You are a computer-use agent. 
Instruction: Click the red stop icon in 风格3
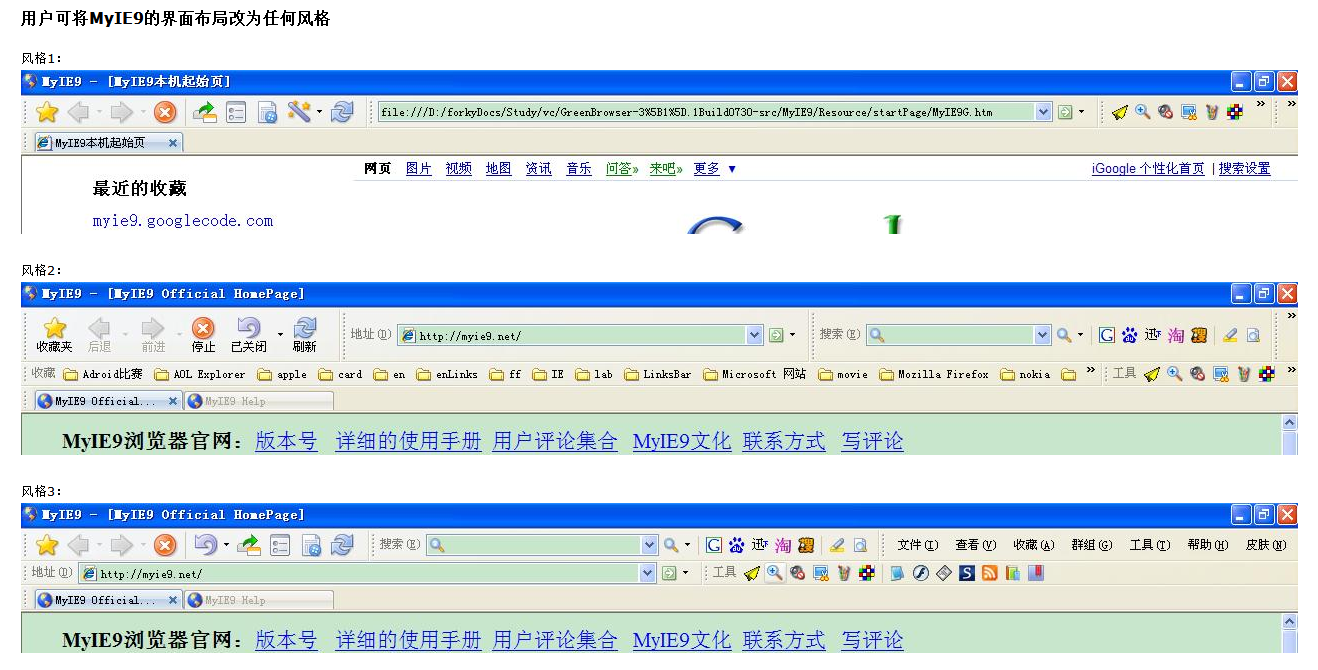coord(165,545)
